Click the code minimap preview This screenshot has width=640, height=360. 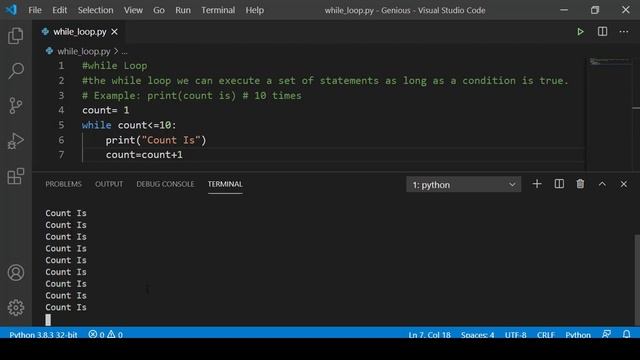(610, 62)
